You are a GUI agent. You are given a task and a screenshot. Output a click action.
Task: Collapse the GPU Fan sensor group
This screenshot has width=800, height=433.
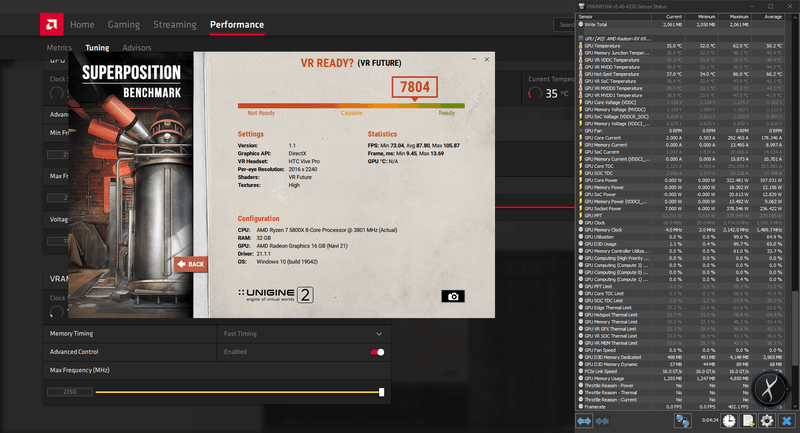pos(581,131)
